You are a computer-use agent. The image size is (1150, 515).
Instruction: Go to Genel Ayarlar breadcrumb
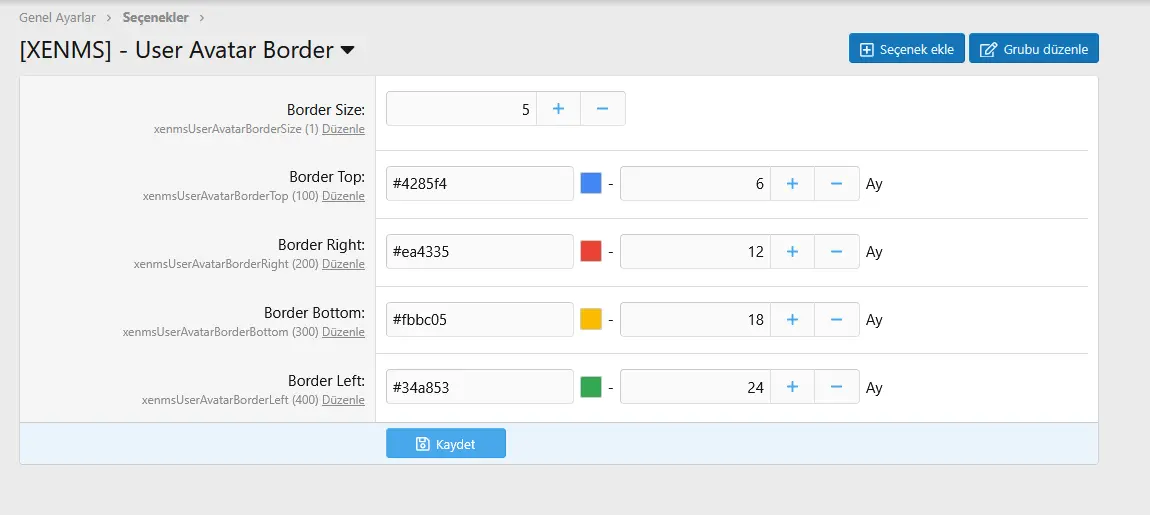pos(57,17)
